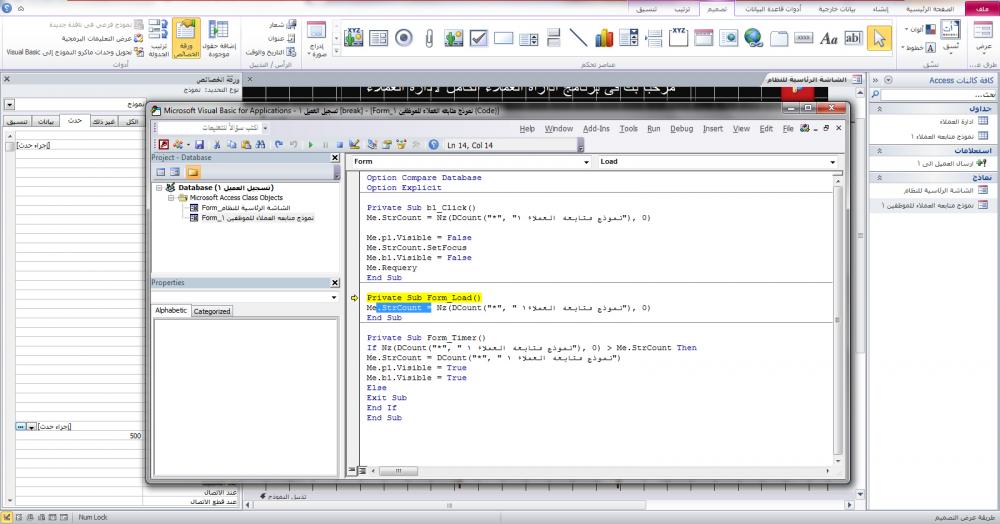Collapse the Forms group in navigation pane

click(x=879, y=178)
